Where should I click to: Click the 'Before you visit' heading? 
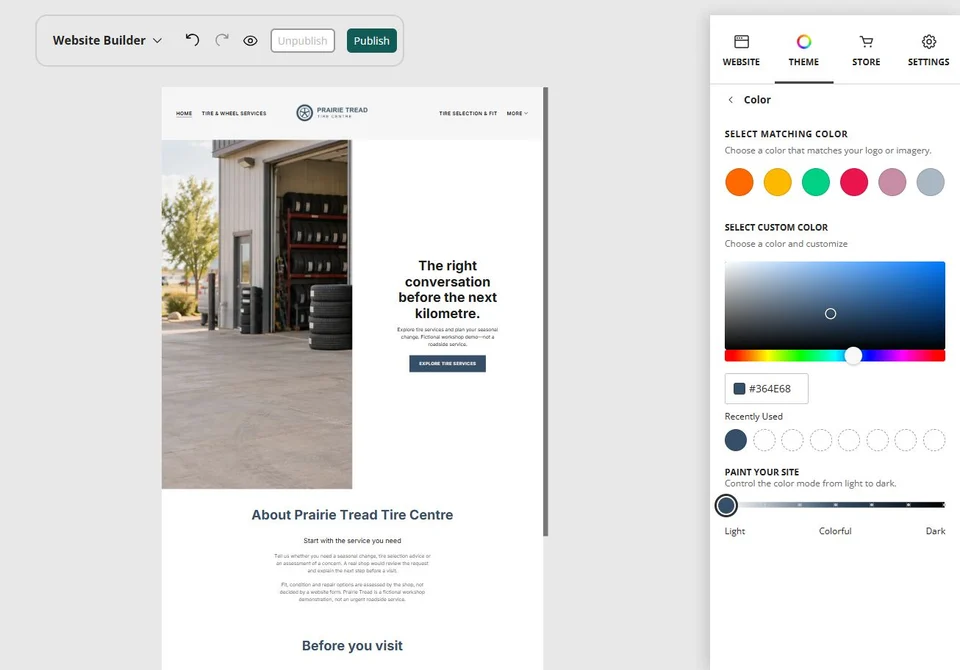(x=352, y=646)
